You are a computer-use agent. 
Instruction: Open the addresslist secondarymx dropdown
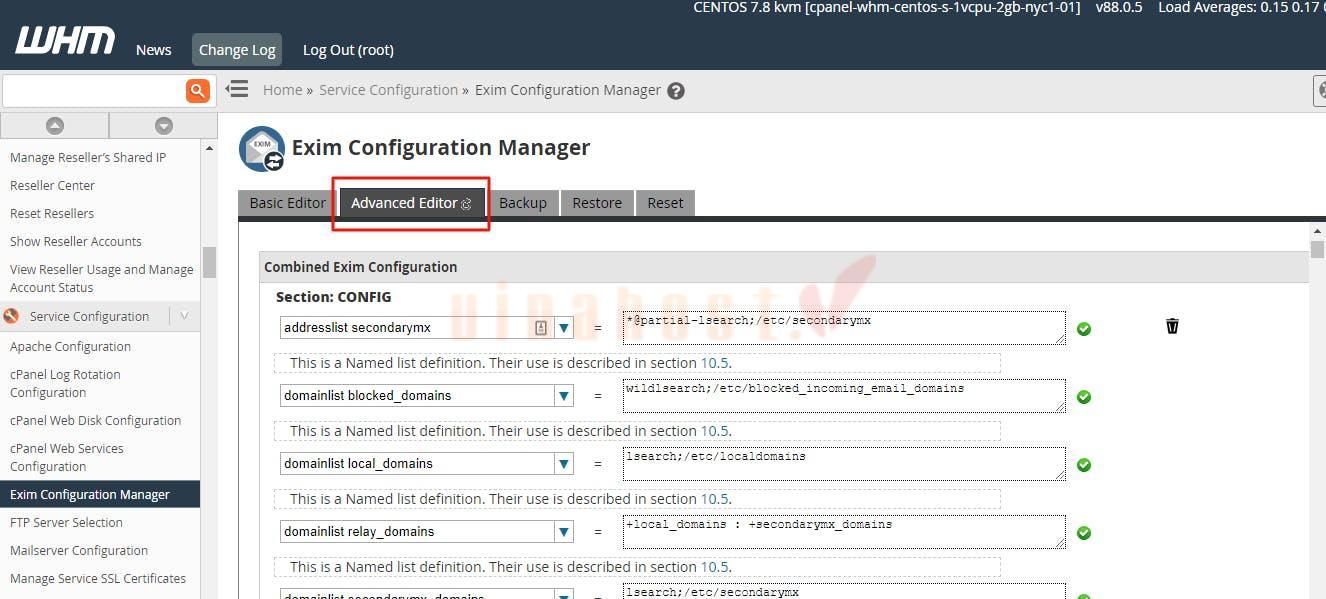pyautogui.click(x=564, y=327)
